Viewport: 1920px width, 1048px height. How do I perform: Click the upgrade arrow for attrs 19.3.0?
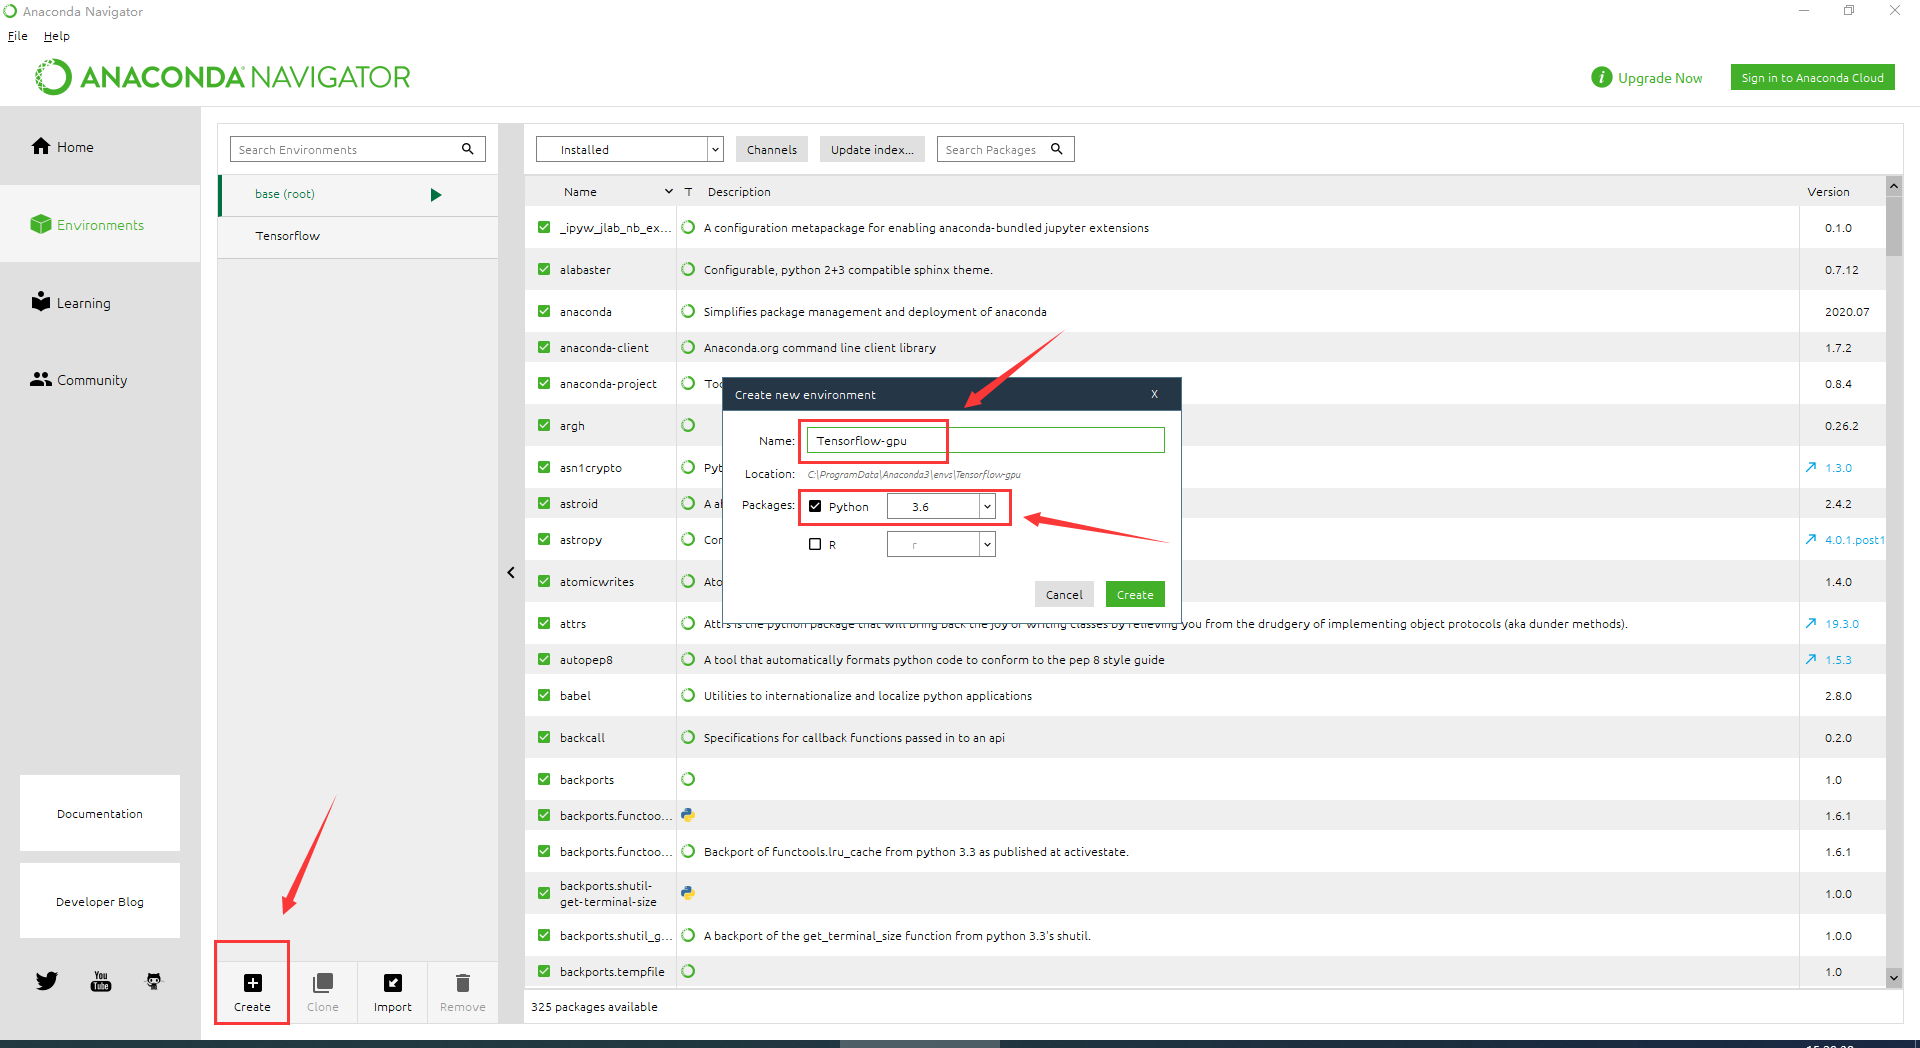(x=1811, y=623)
